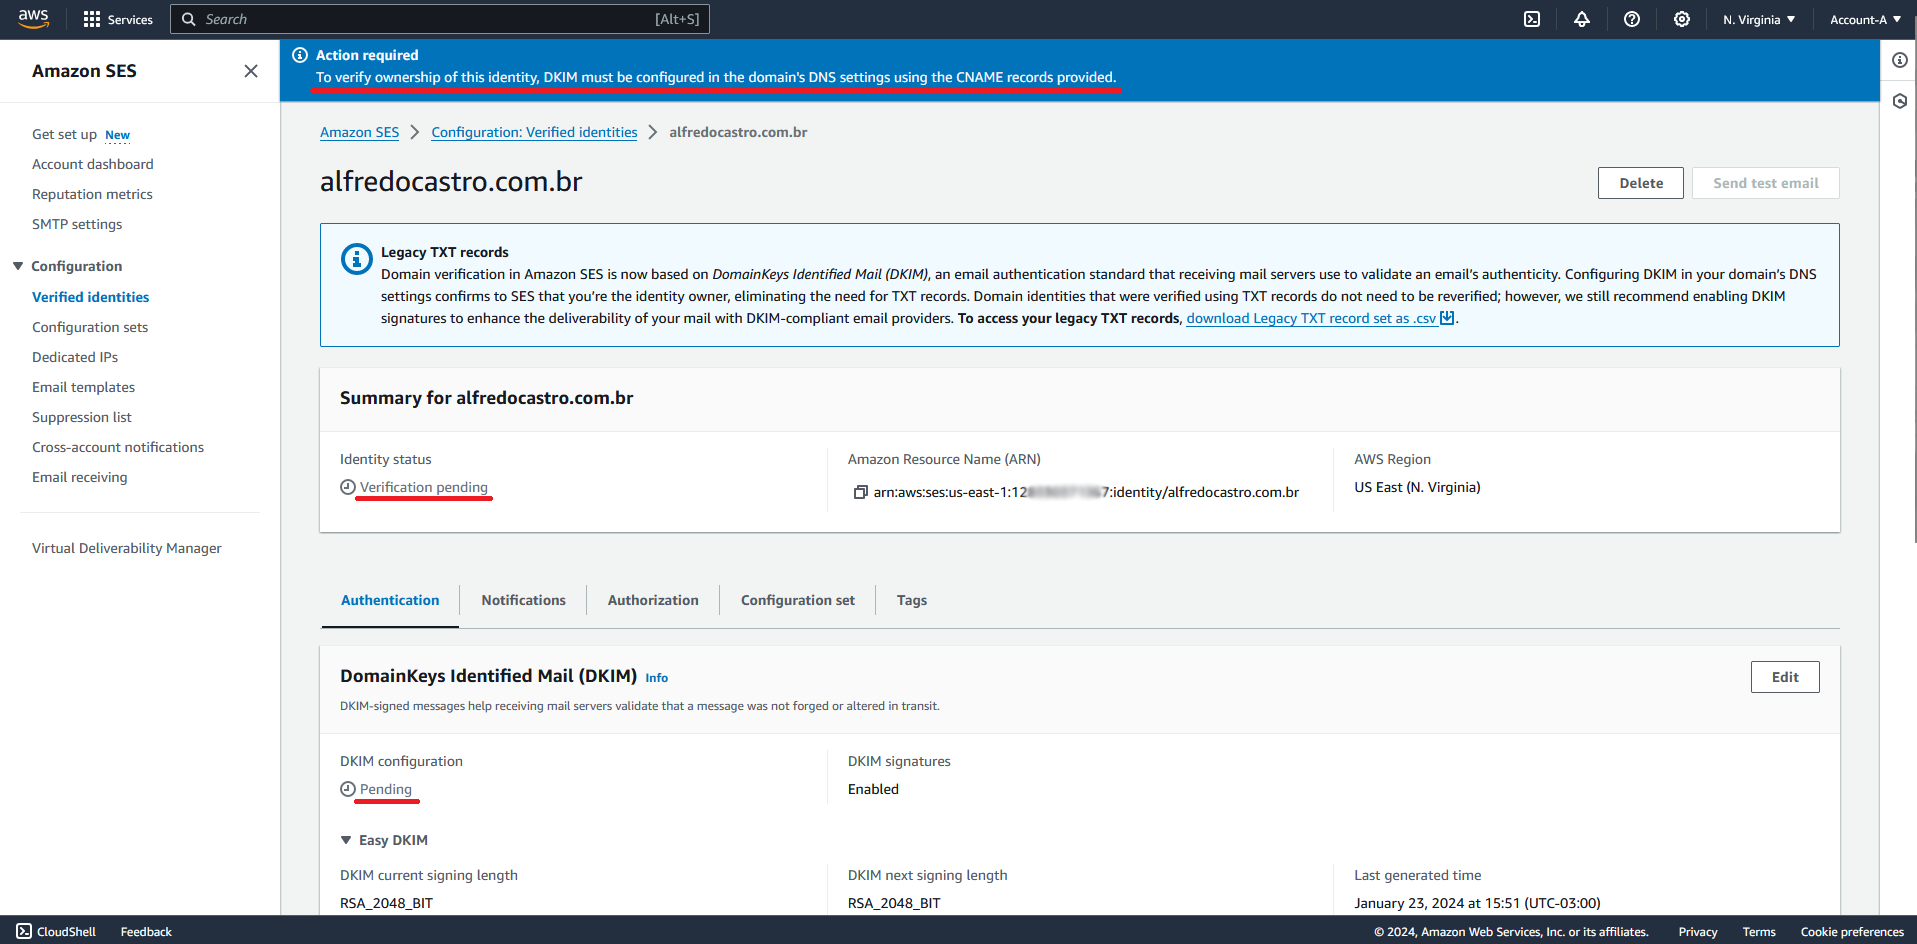Open Reputation metrics in sidebar
This screenshot has width=1917, height=944.
(92, 194)
